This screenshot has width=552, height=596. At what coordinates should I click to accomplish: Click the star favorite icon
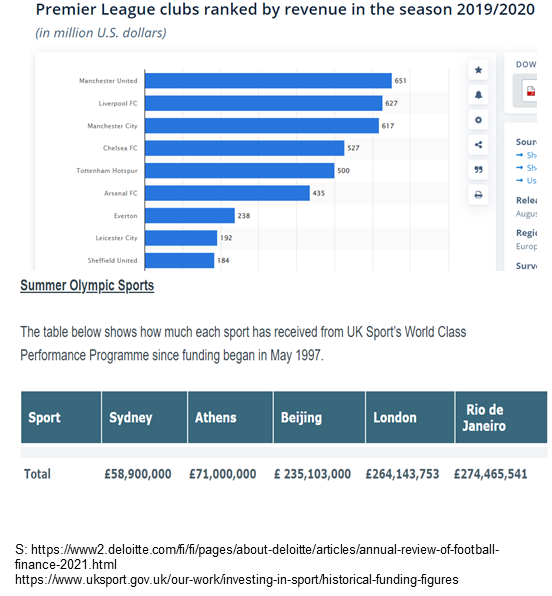(x=478, y=70)
